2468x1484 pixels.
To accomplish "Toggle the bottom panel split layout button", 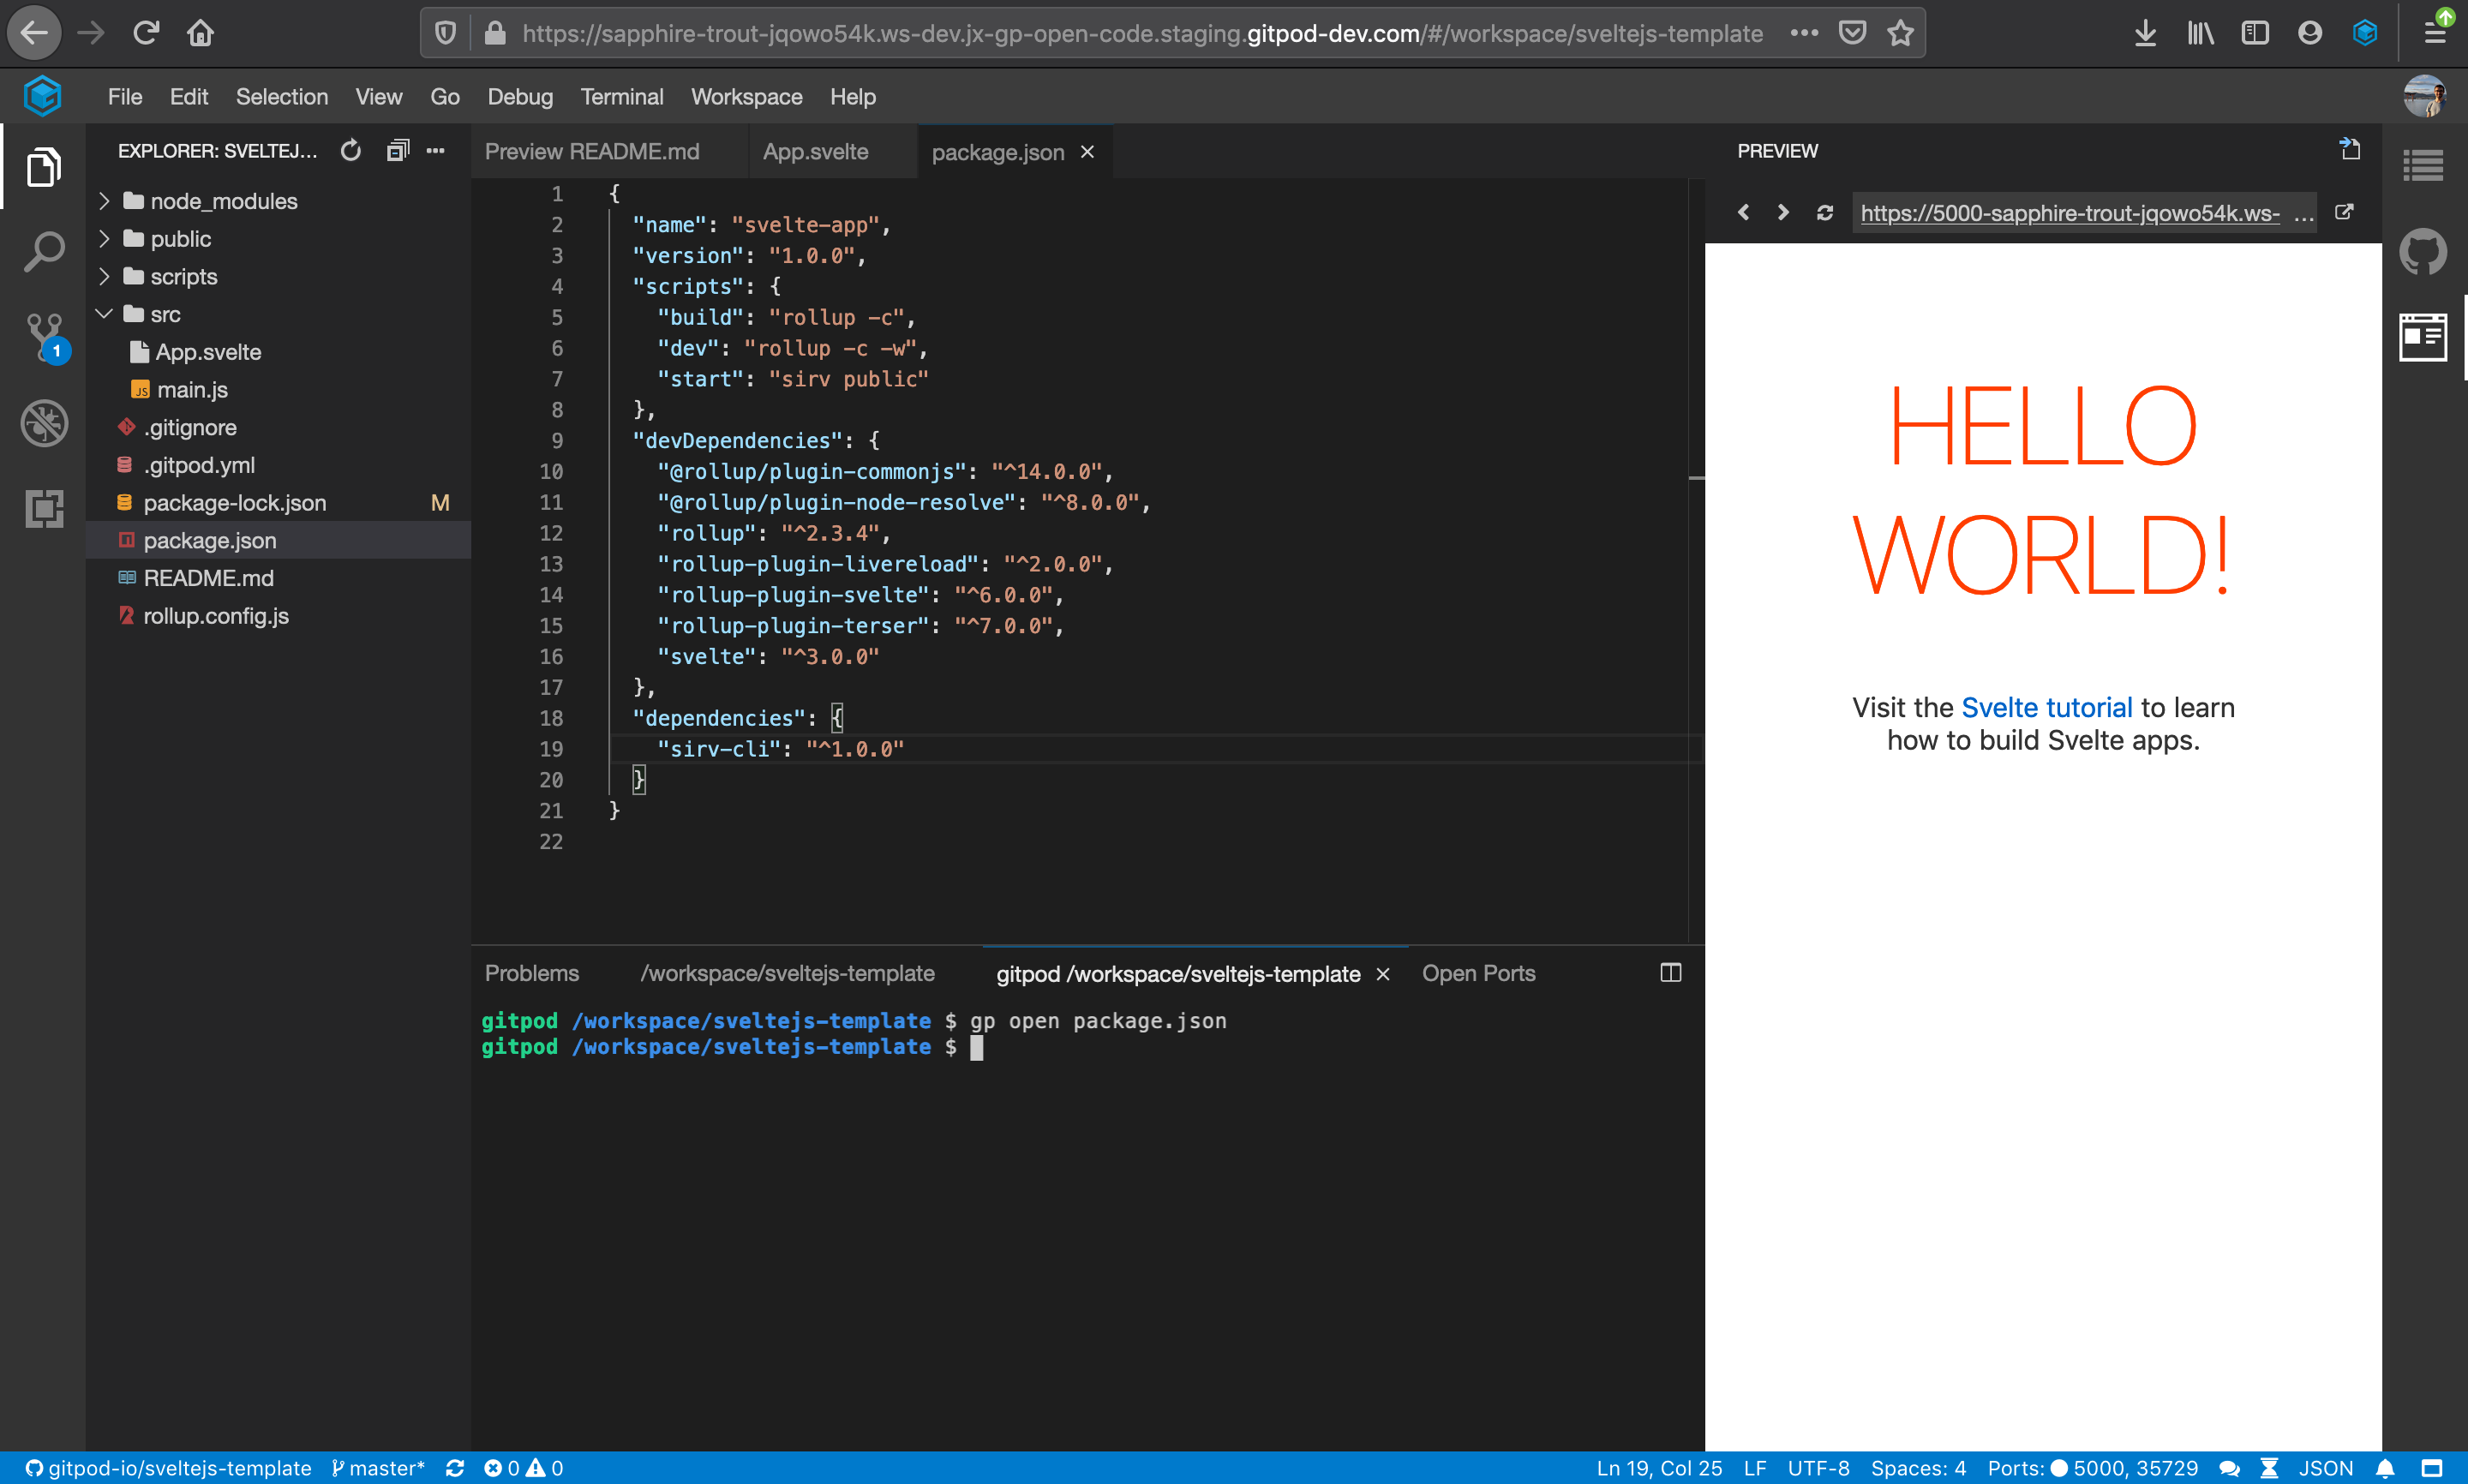I will pos(1670,973).
